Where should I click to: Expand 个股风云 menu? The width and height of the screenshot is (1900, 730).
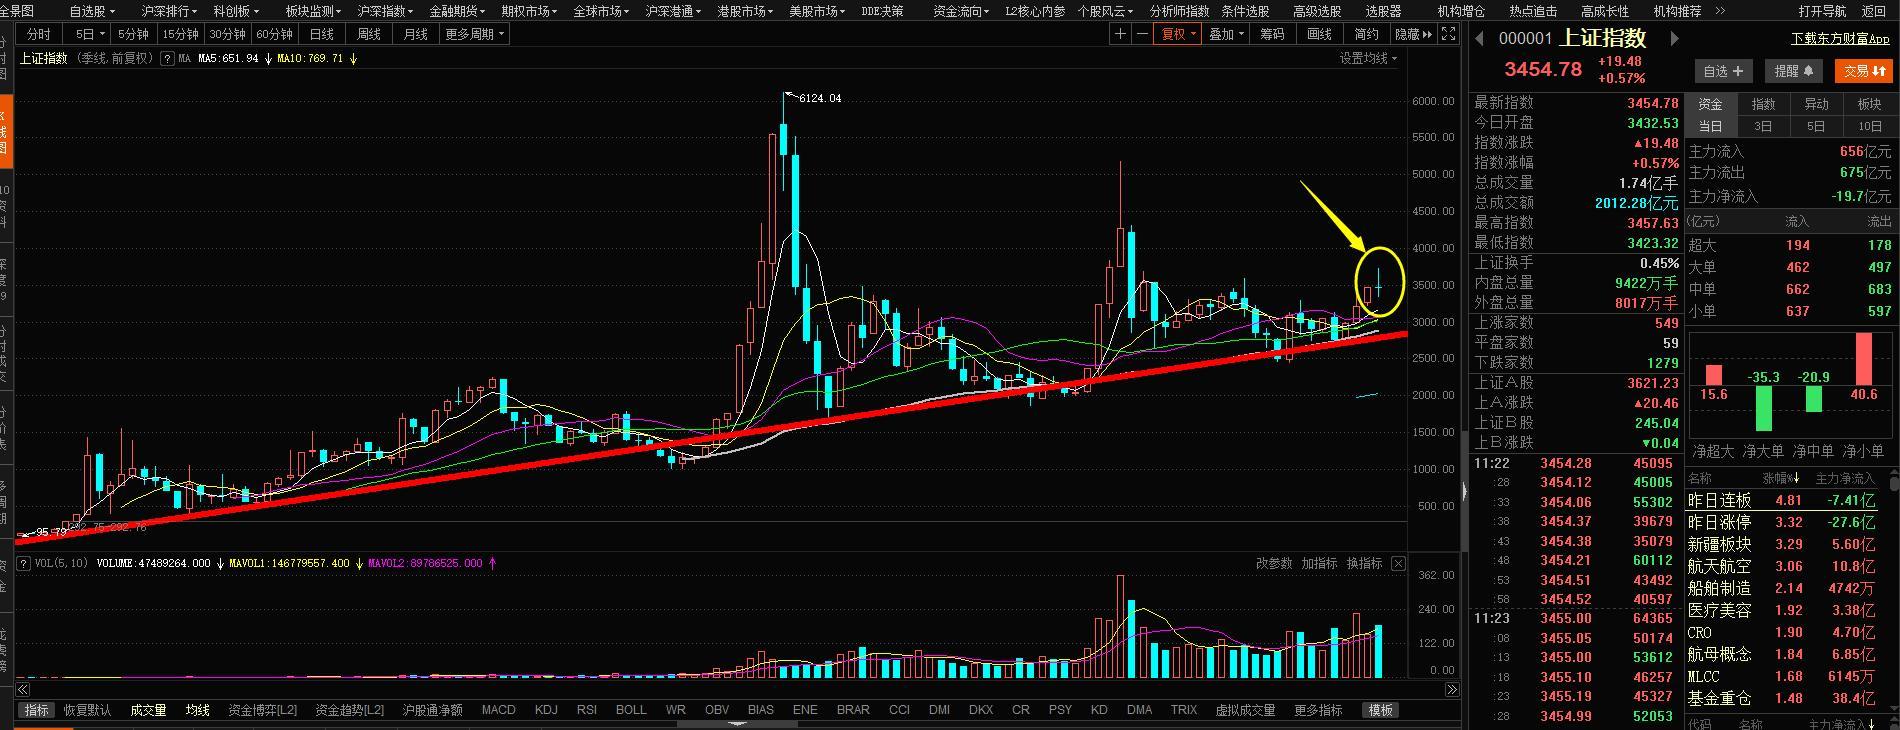click(1105, 11)
